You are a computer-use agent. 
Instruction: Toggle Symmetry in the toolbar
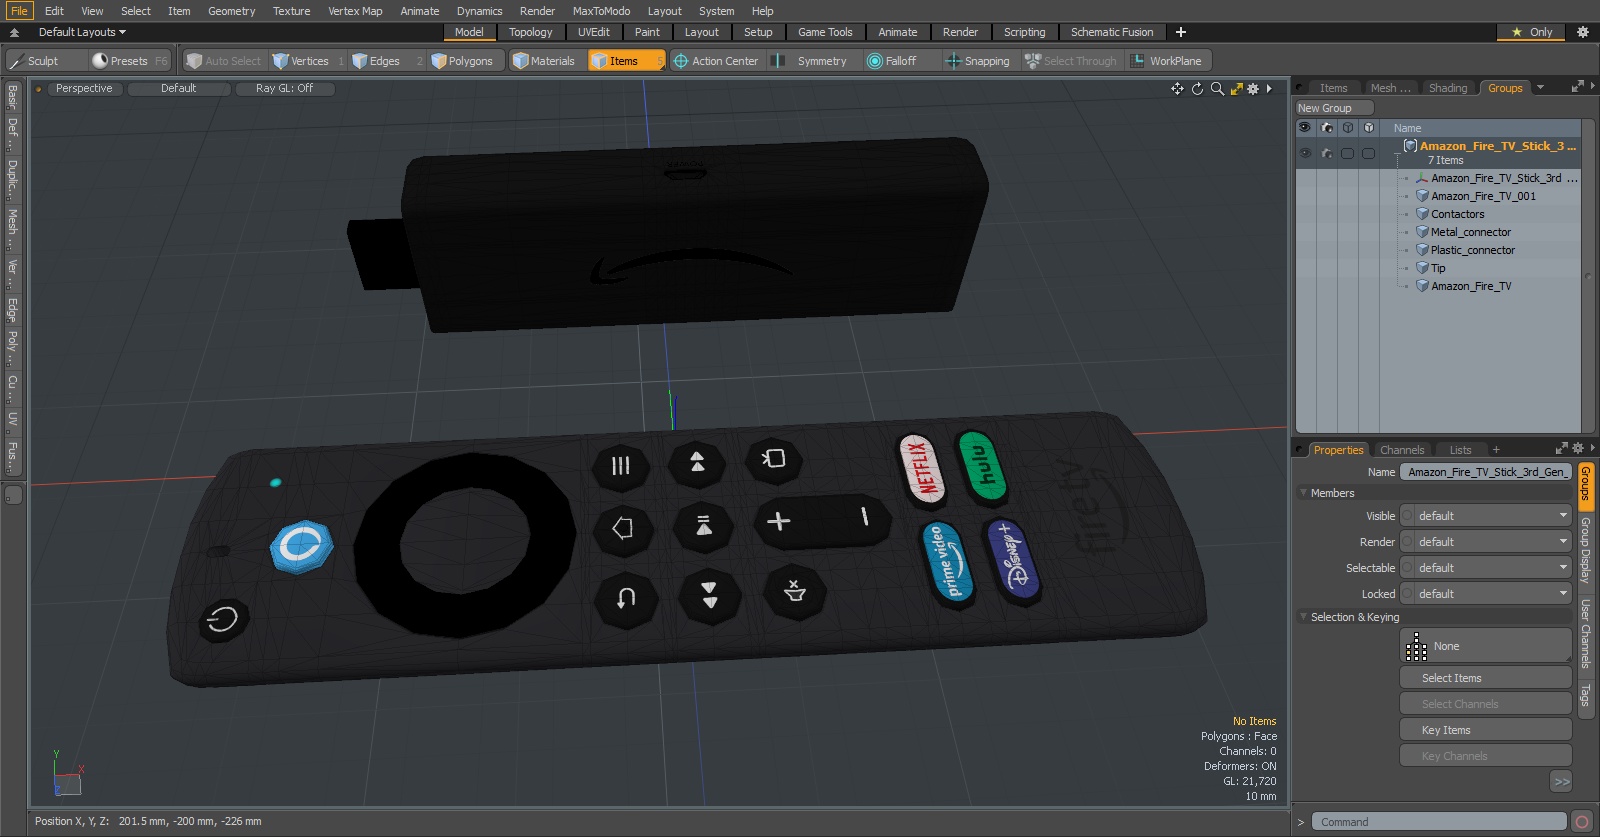click(812, 61)
